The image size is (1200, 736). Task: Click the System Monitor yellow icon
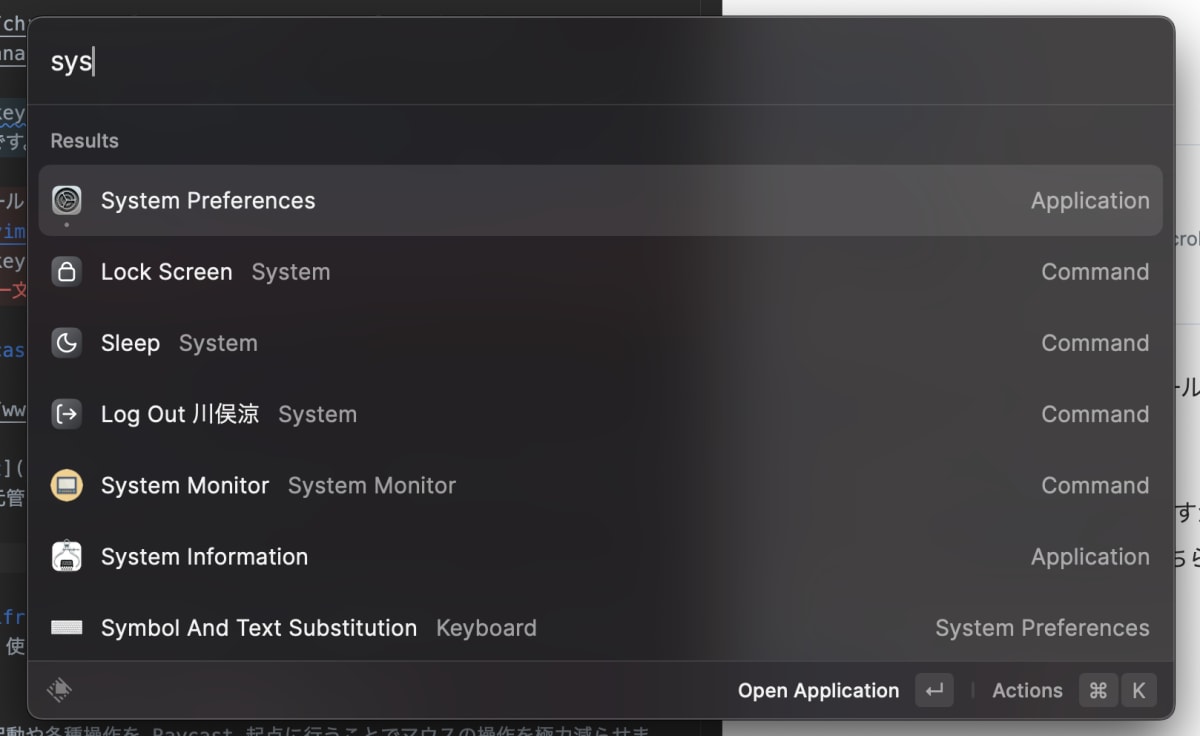pyautogui.click(x=67, y=485)
